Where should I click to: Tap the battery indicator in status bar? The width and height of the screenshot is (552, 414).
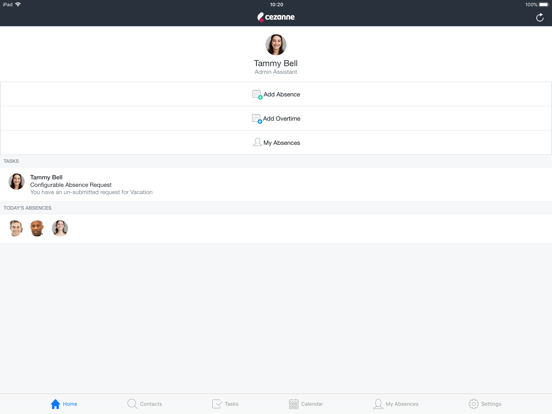pos(544,5)
